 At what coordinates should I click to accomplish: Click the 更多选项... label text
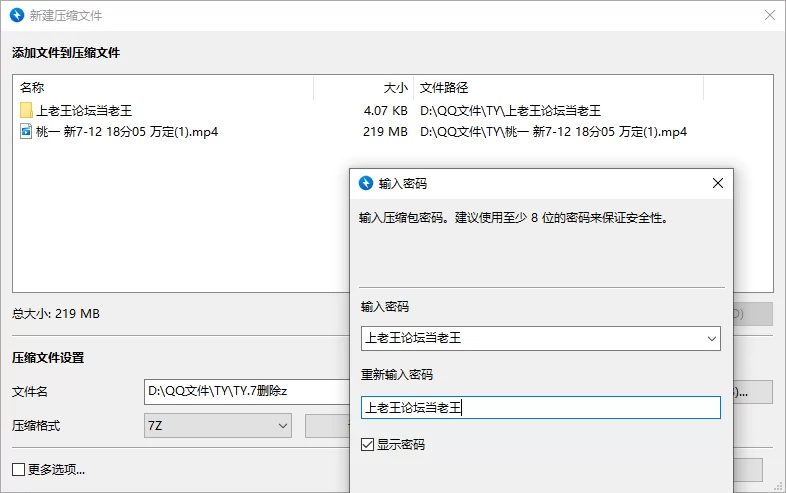56,470
